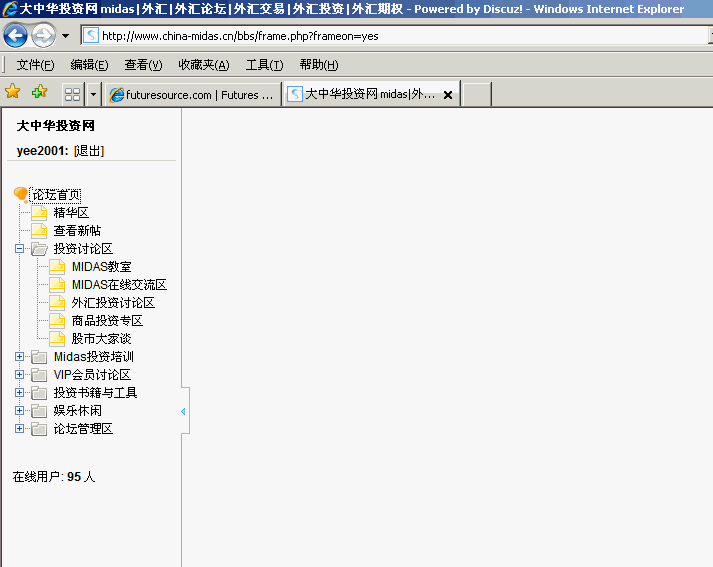The height and width of the screenshot is (567, 713).
Task: Click the Internet Explorer logo in title bar
Action: (10, 9)
